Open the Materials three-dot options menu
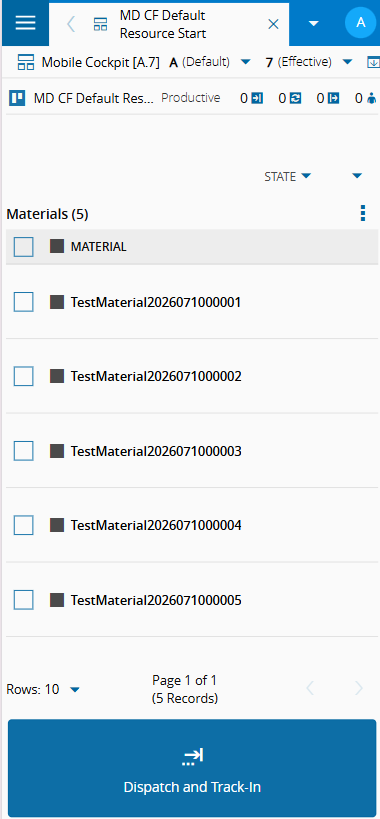Image resolution: width=380 pixels, height=819 pixels. [x=363, y=213]
